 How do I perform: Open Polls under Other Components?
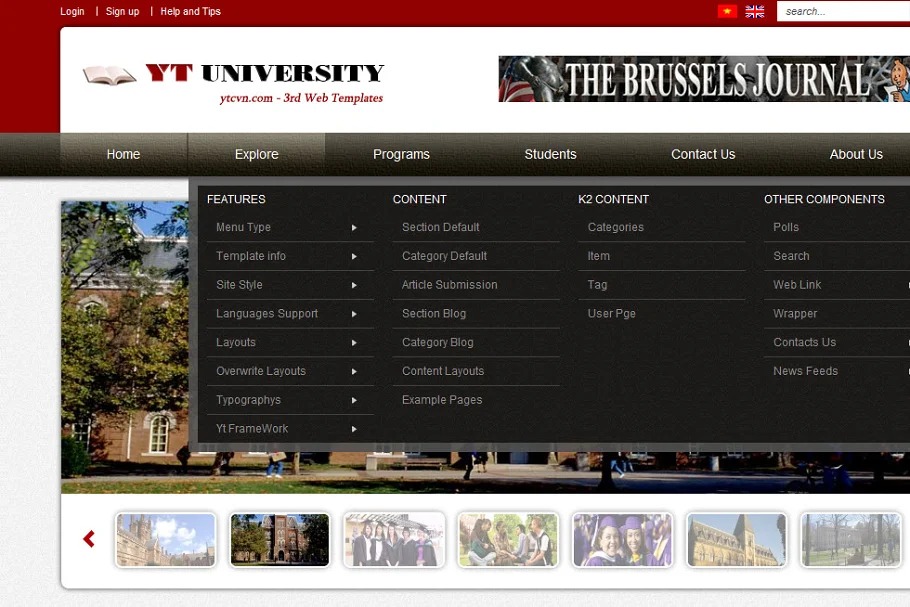[786, 228]
